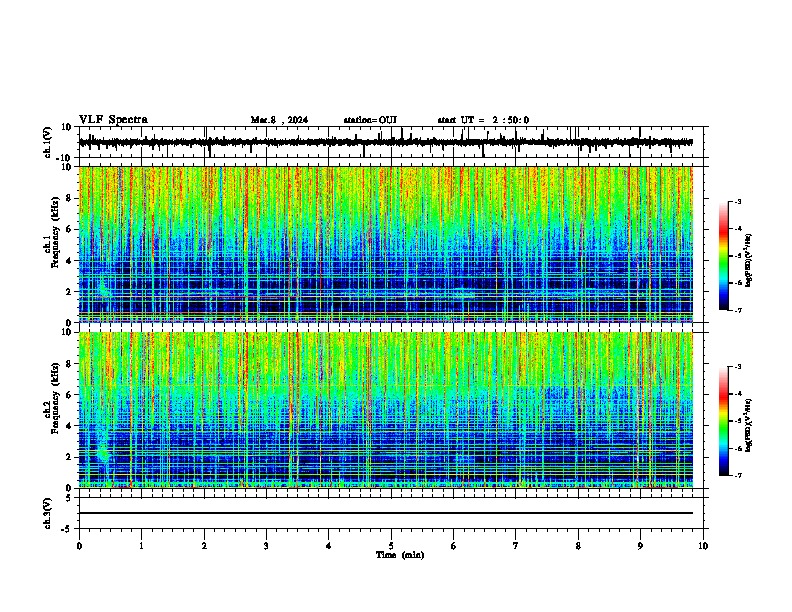This screenshot has height=612, width=792.
Task: Click the station name label in the header
Action: 370,120
